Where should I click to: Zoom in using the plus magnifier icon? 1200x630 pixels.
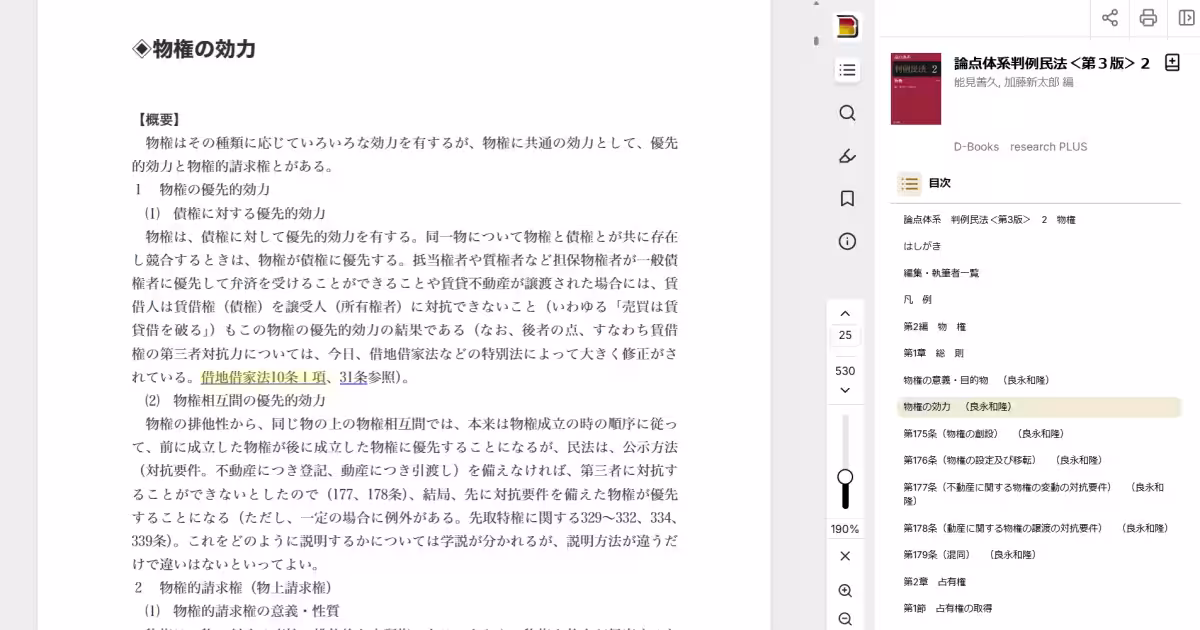(x=846, y=590)
